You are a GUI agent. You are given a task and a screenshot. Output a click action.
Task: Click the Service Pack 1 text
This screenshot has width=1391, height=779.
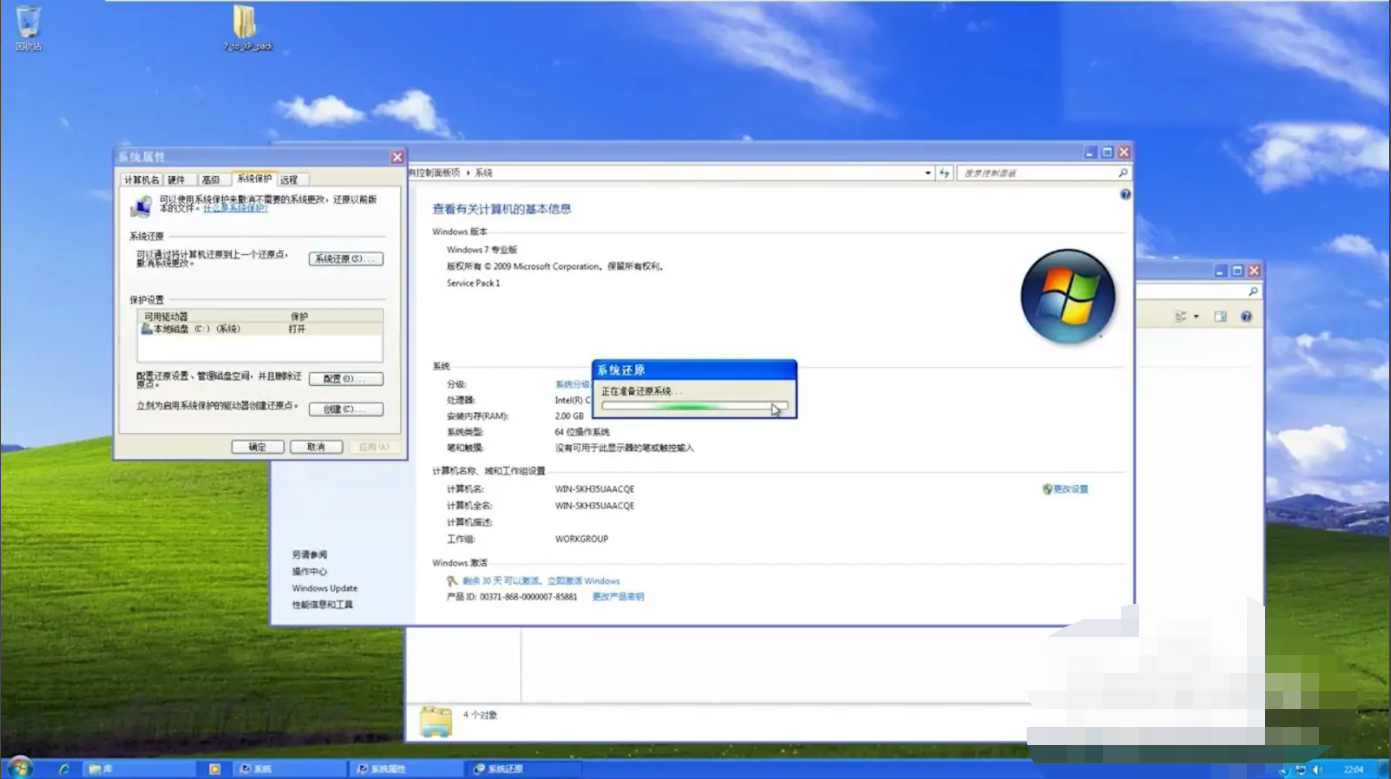tap(473, 283)
